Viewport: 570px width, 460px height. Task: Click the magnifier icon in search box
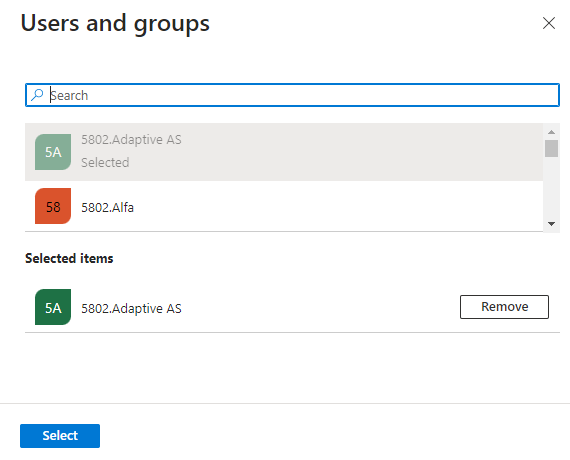pos(37,95)
